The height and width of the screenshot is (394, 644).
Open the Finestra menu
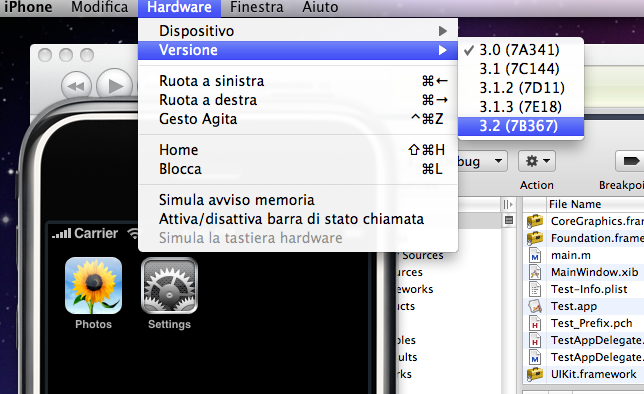click(x=256, y=7)
